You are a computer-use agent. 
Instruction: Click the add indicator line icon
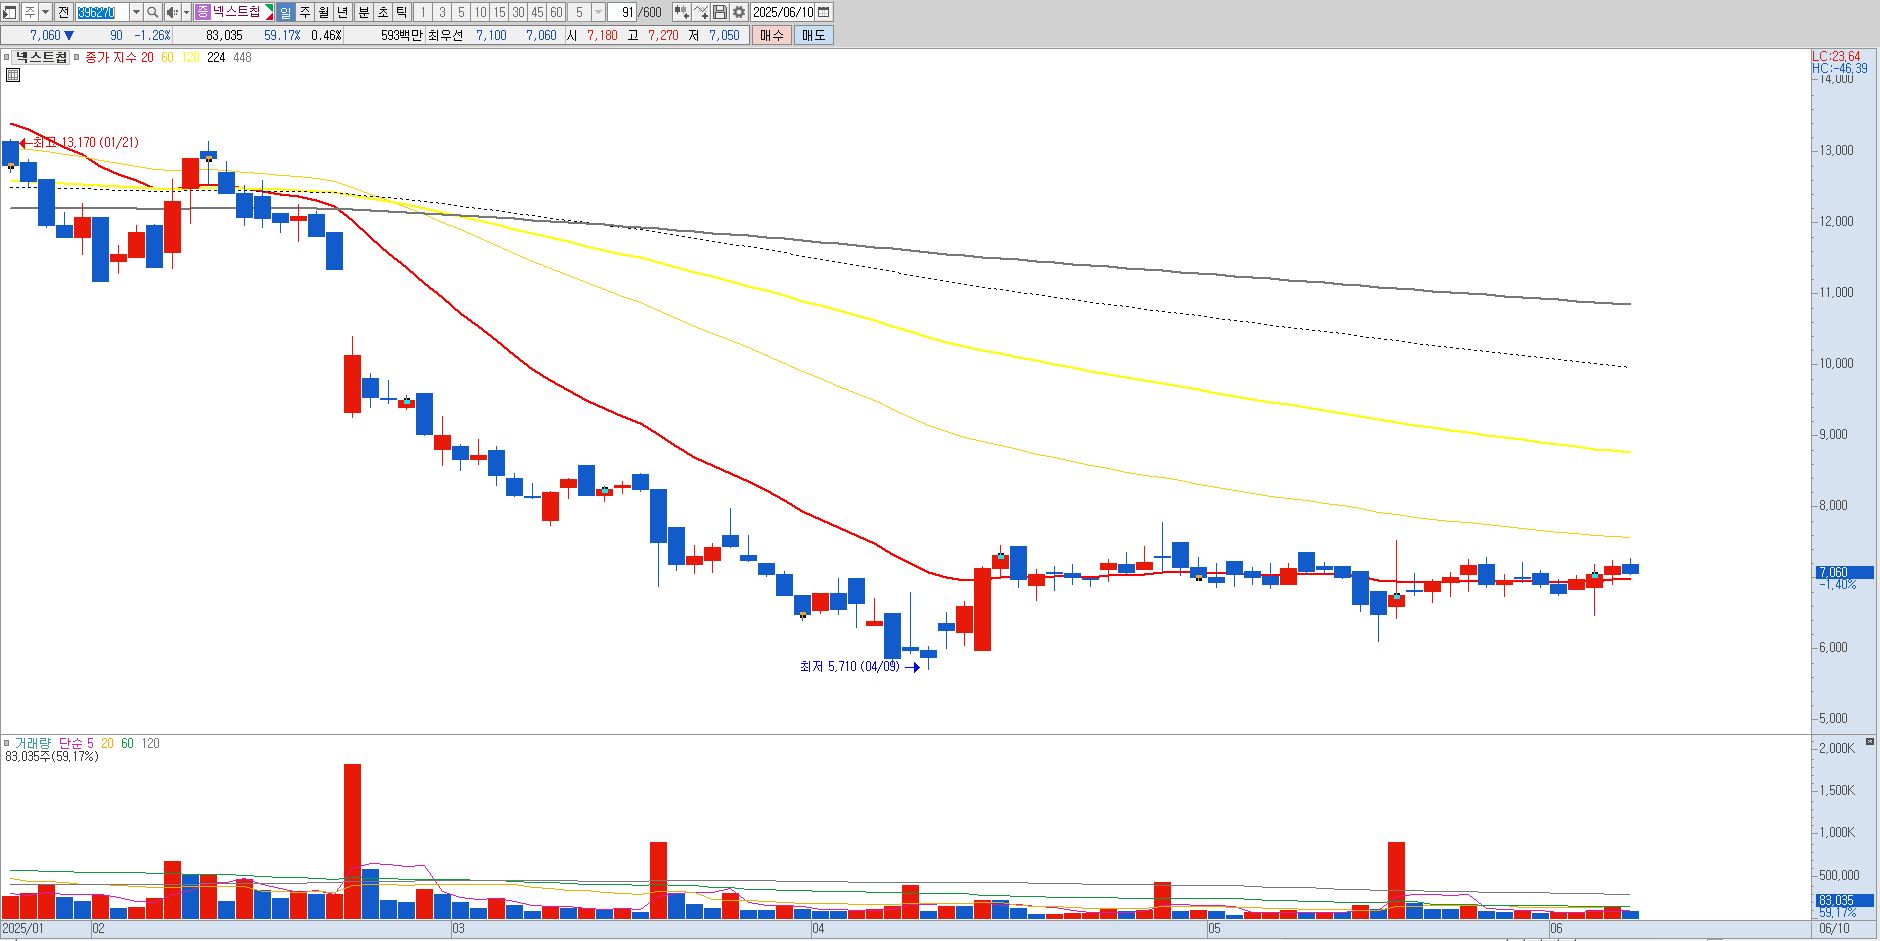click(701, 12)
